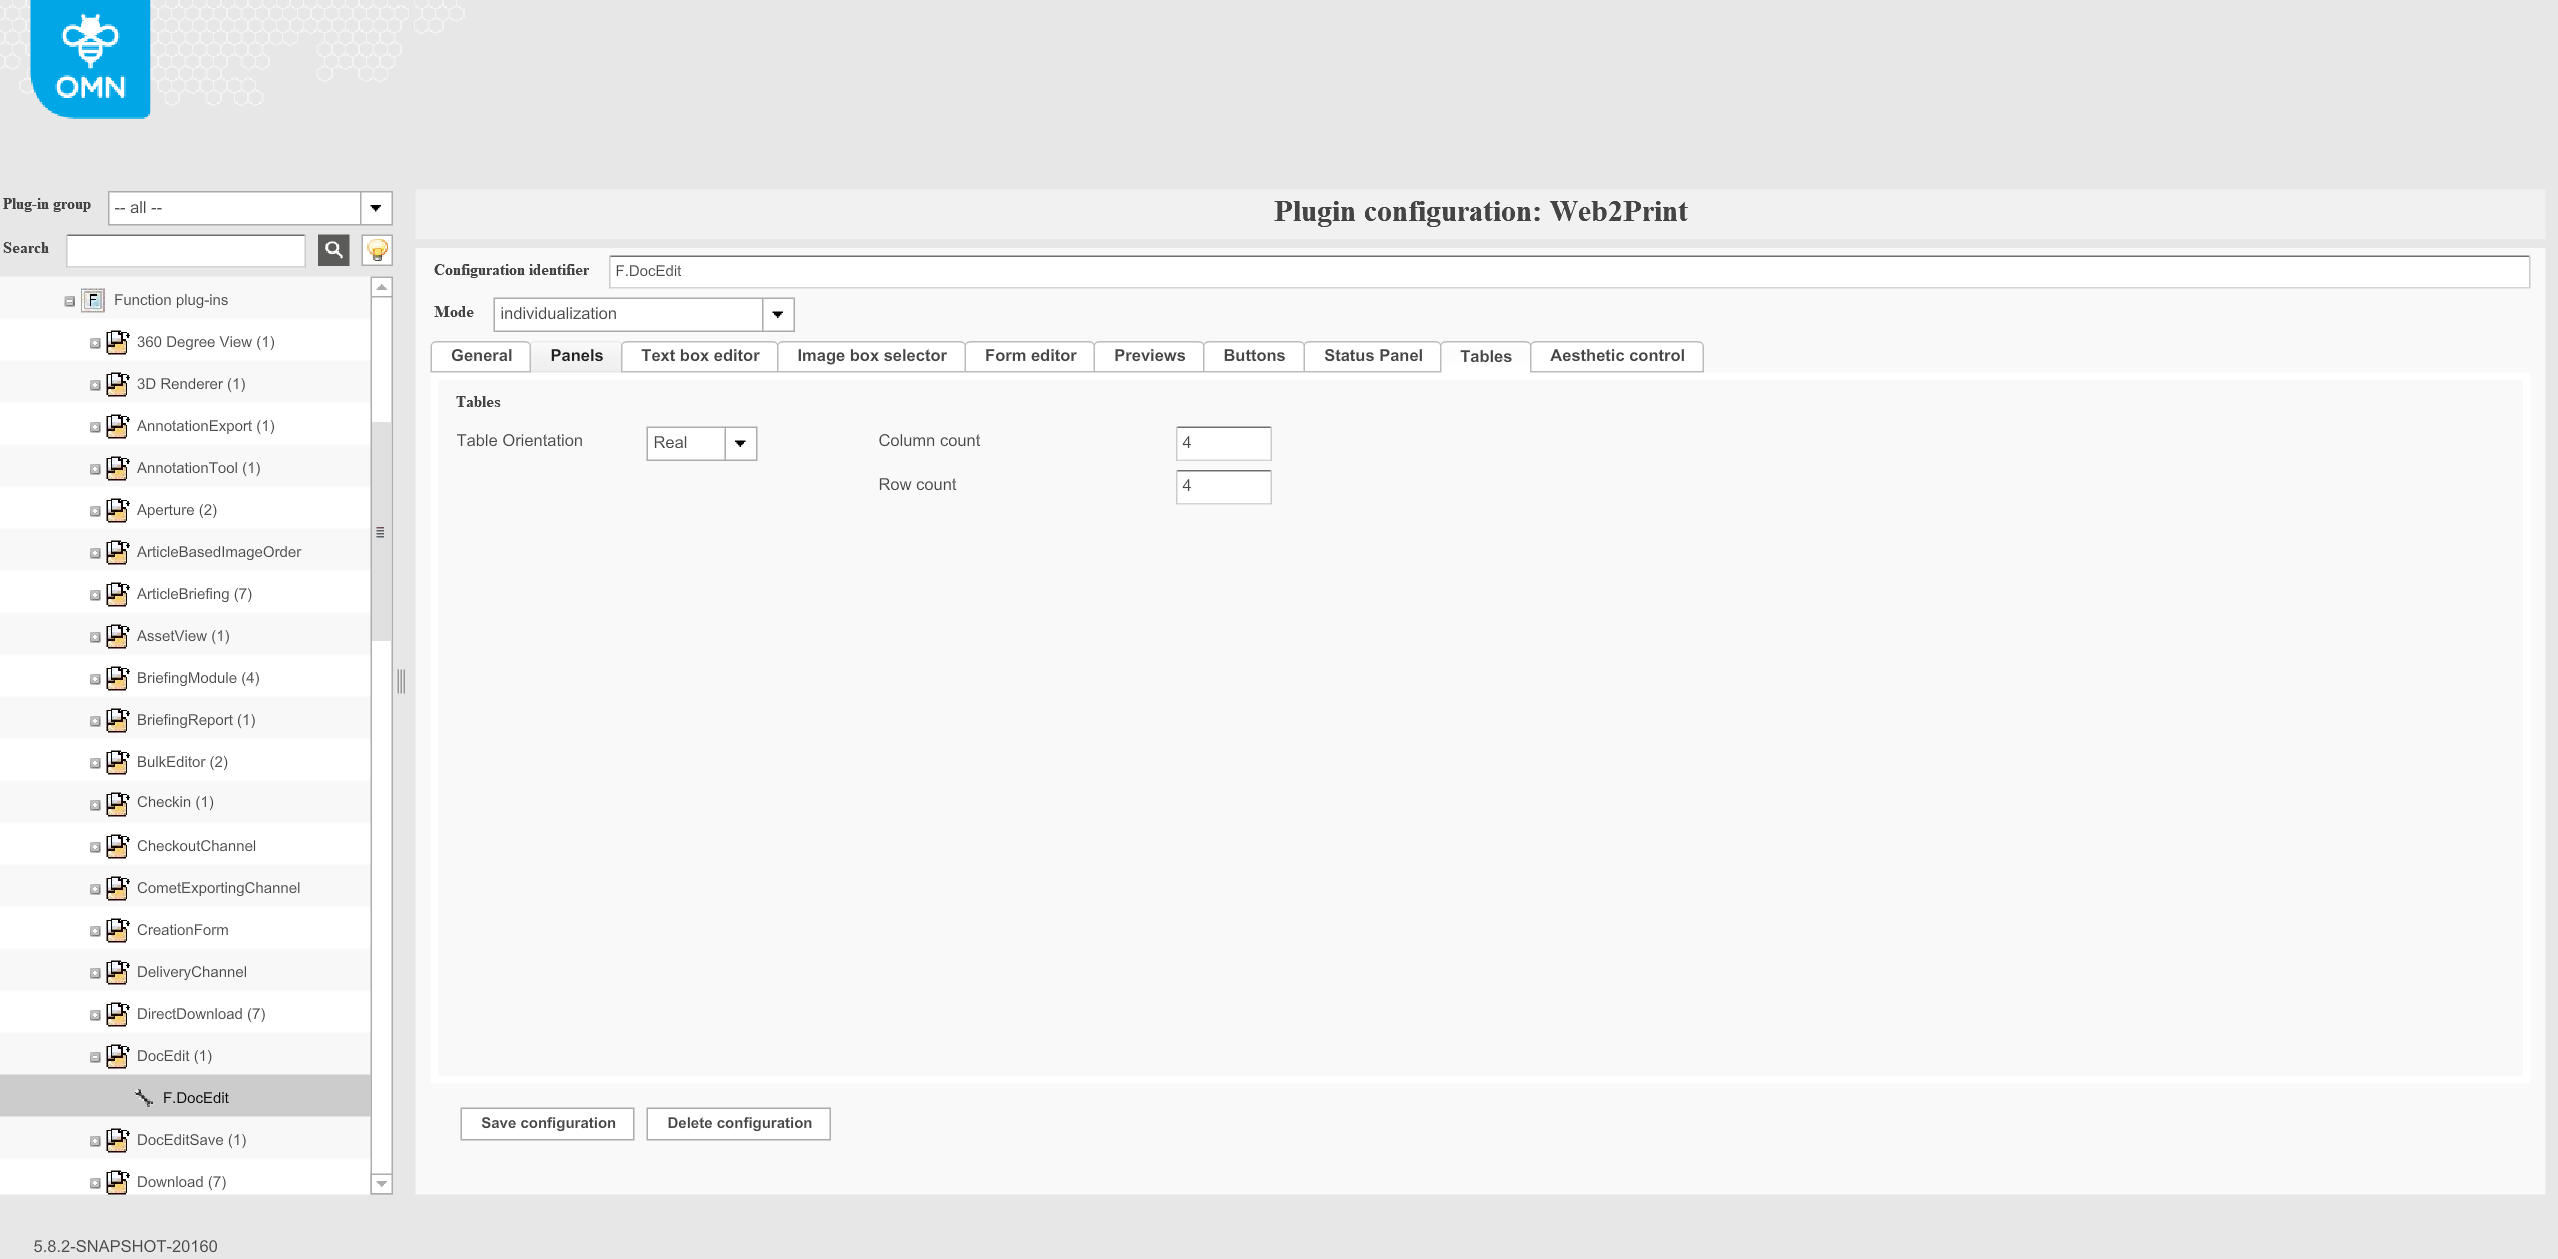Click the OMN bee logo

89,45
